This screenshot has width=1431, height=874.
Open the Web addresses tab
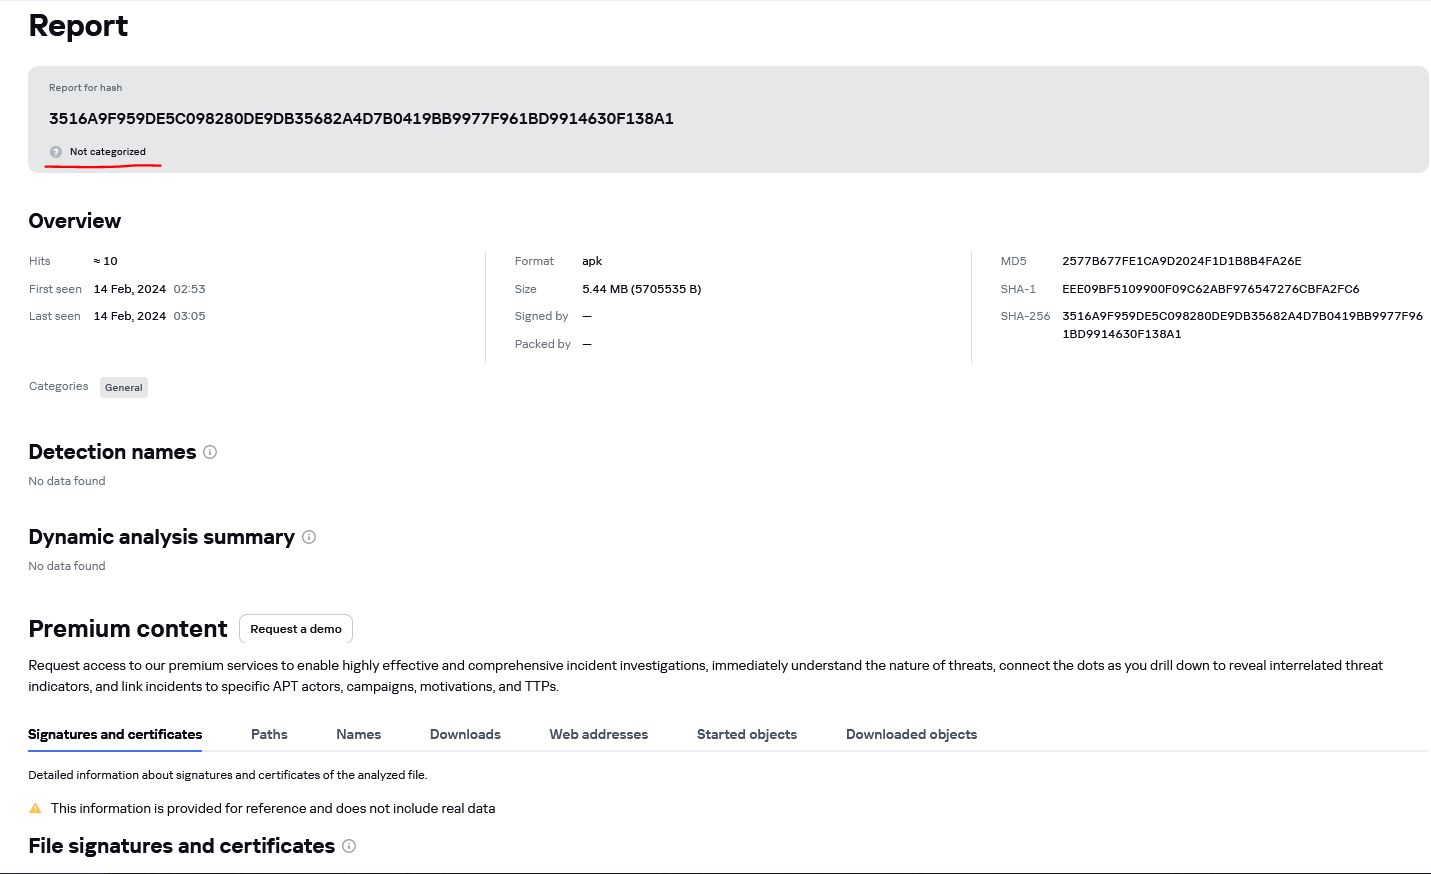pyautogui.click(x=599, y=734)
